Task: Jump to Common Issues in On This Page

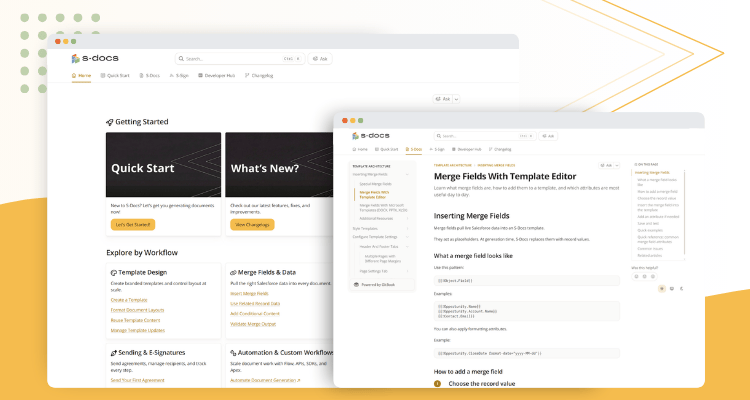Action: click(x=650, y=249)
